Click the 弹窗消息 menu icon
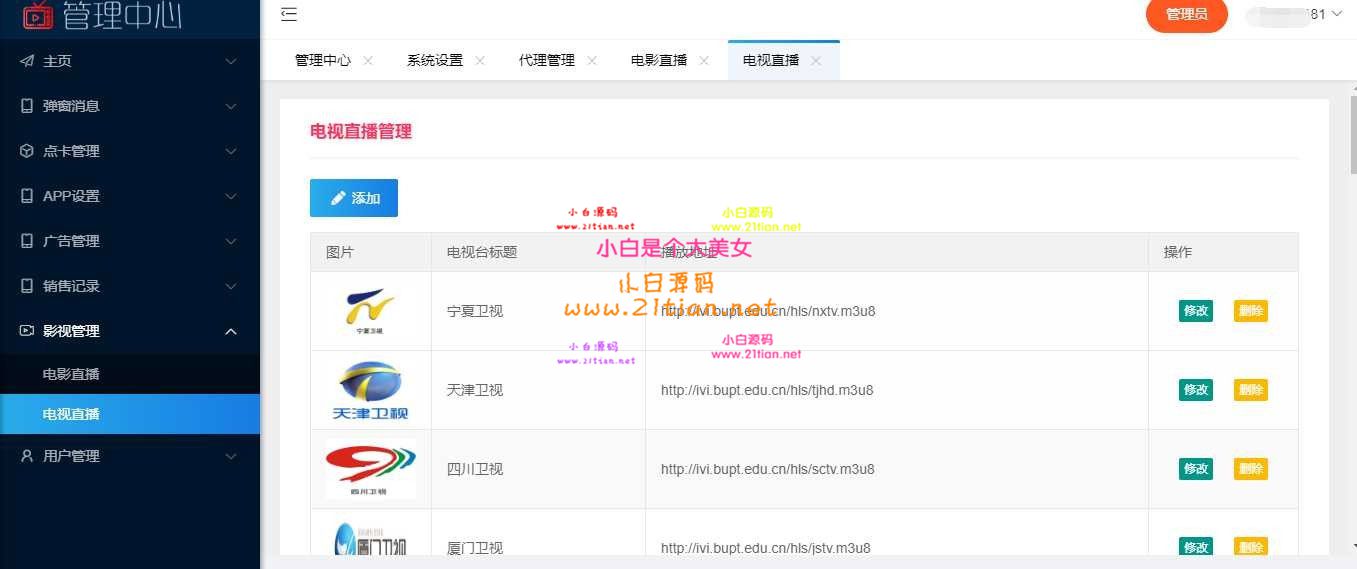1357x569 pixels. pyautogui.click(x=27, y=106)
